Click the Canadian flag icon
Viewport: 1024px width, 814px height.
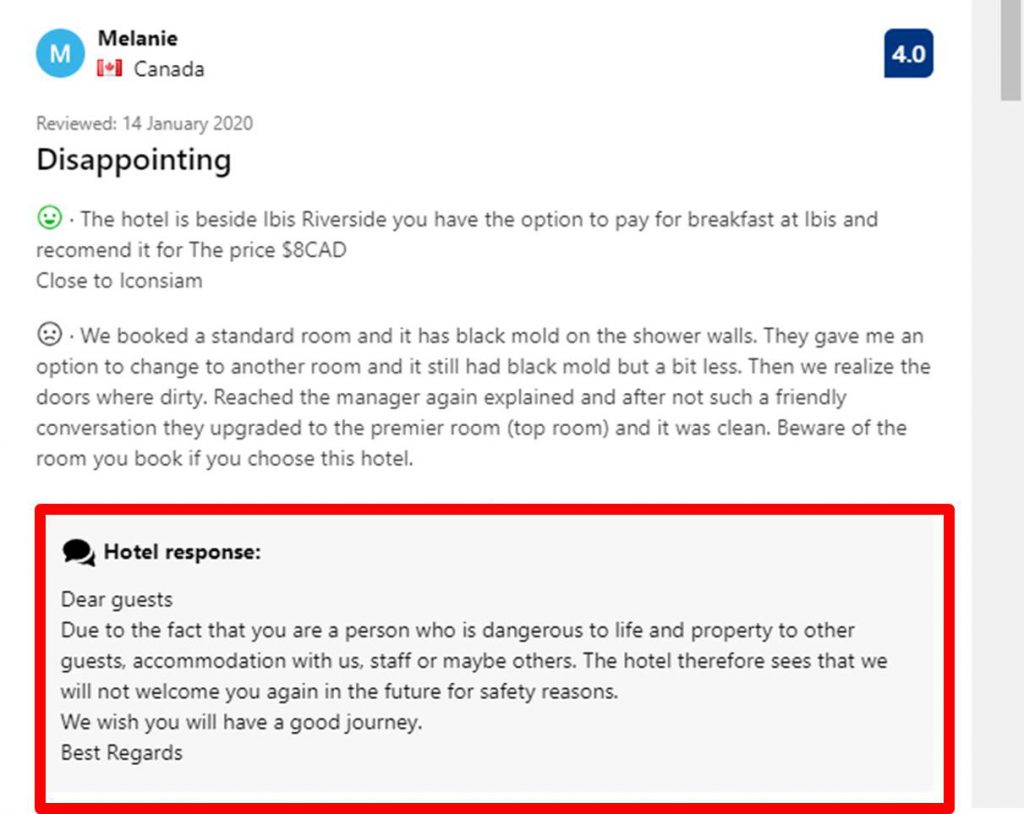click(110, 68)
